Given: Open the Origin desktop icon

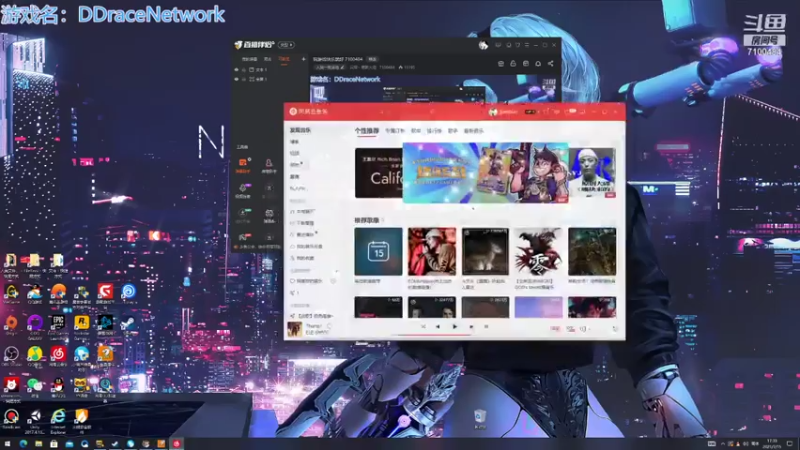Looking at the screenshot, I should (11, 324).
